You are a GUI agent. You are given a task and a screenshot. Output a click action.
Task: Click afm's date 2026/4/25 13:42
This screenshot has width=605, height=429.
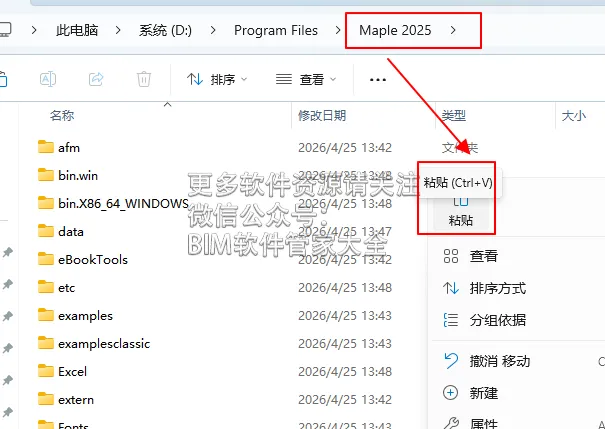[345, 148]
